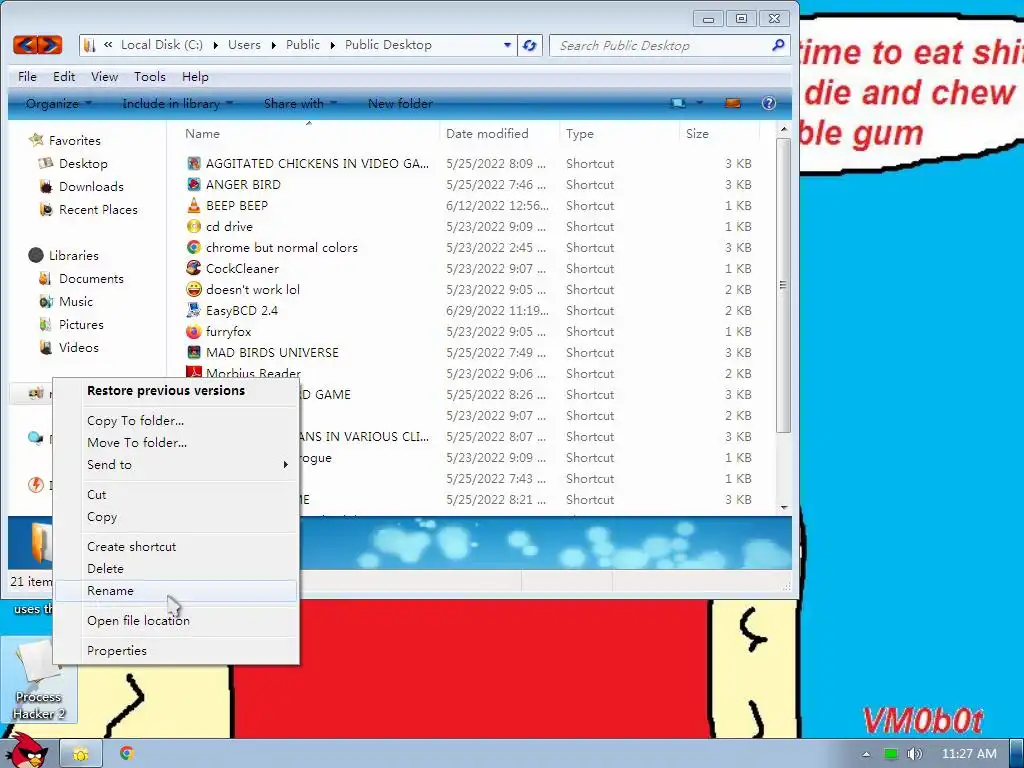Click the green network tray icon
1024x768 pixels.
pos(890,754)
